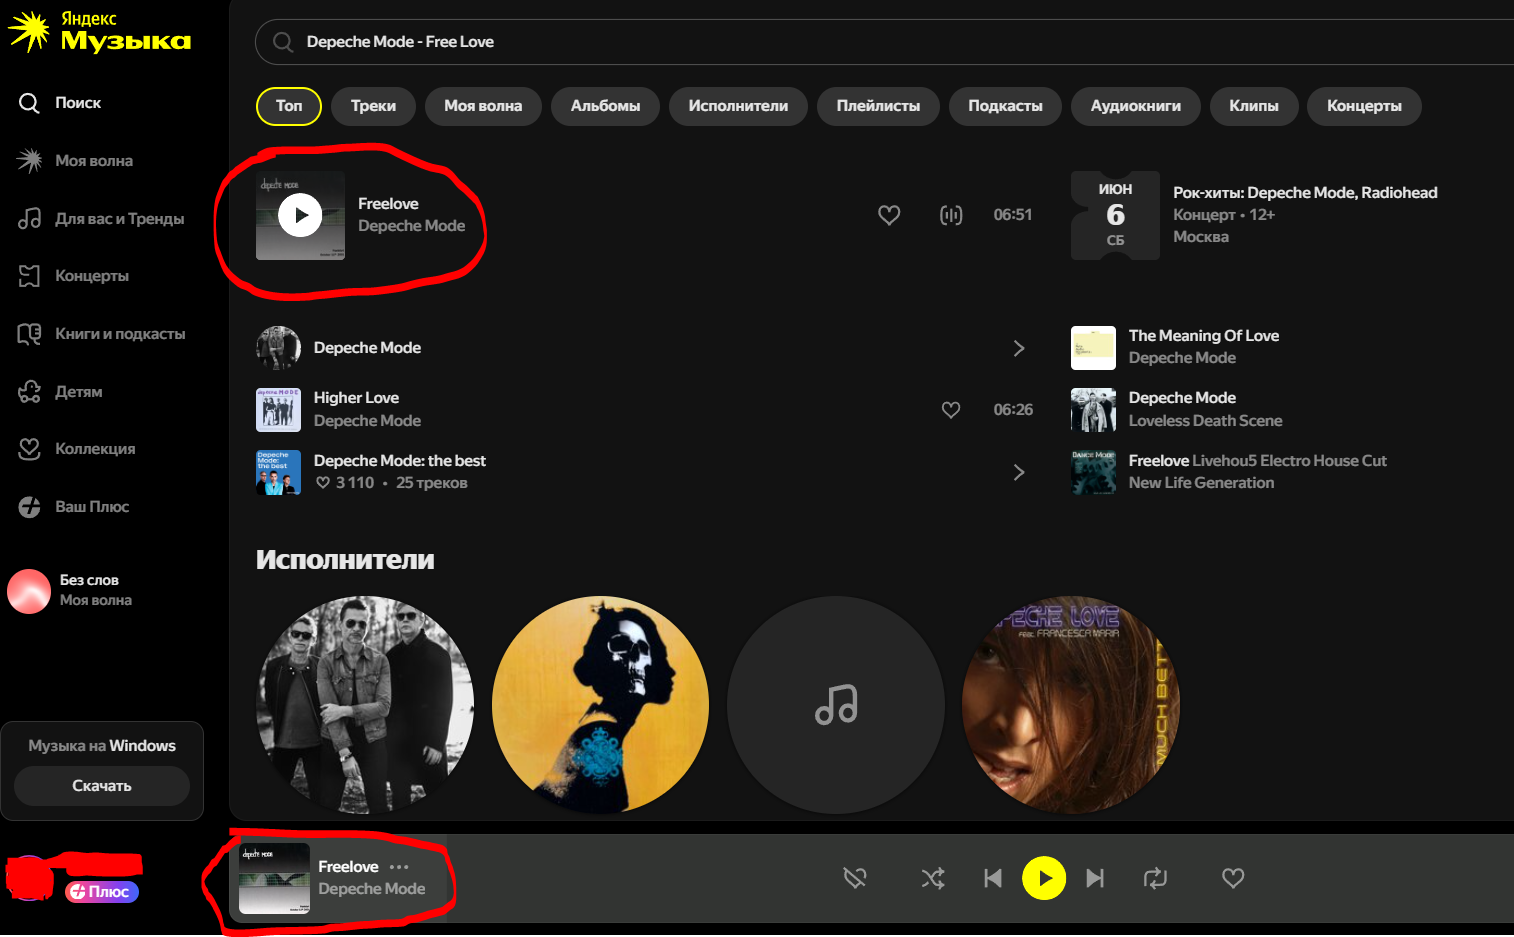This screenshot has height=937, width=1514.
Task: Switch to the Аудиокниги tab
Action: coord(1135,106)
